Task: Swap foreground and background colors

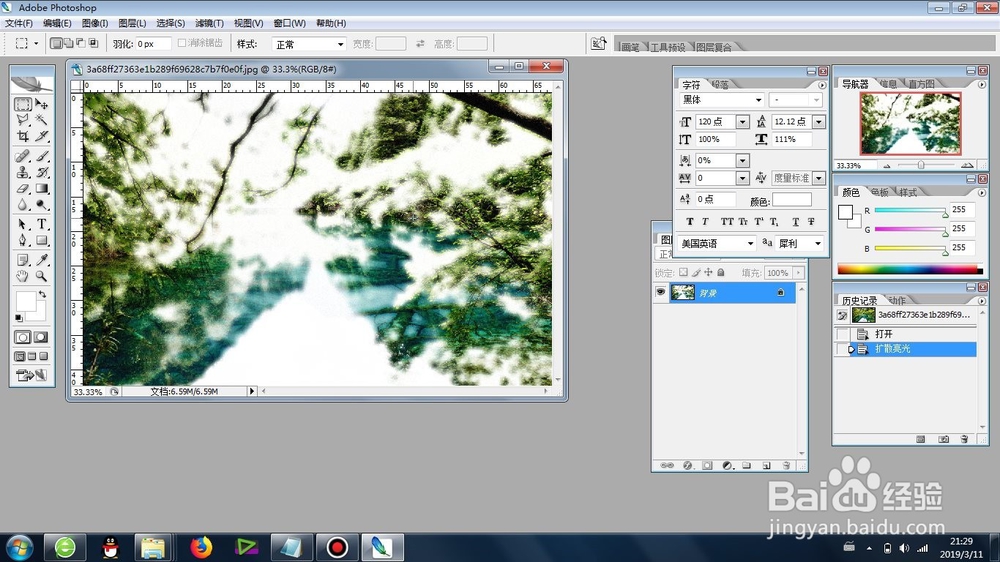Action: click(42, 295)
